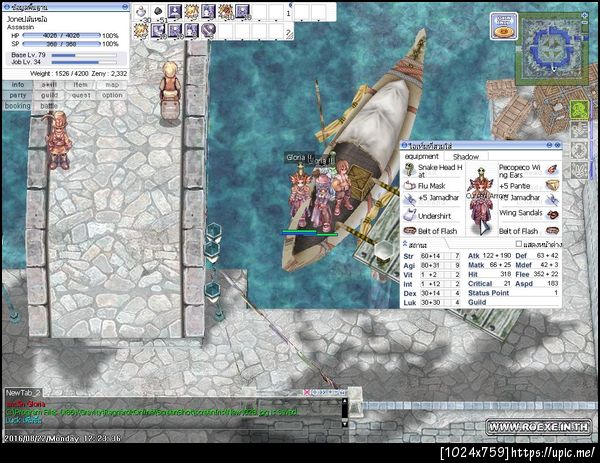
Task: Collapse the status section double chevron
Action: 405,243
